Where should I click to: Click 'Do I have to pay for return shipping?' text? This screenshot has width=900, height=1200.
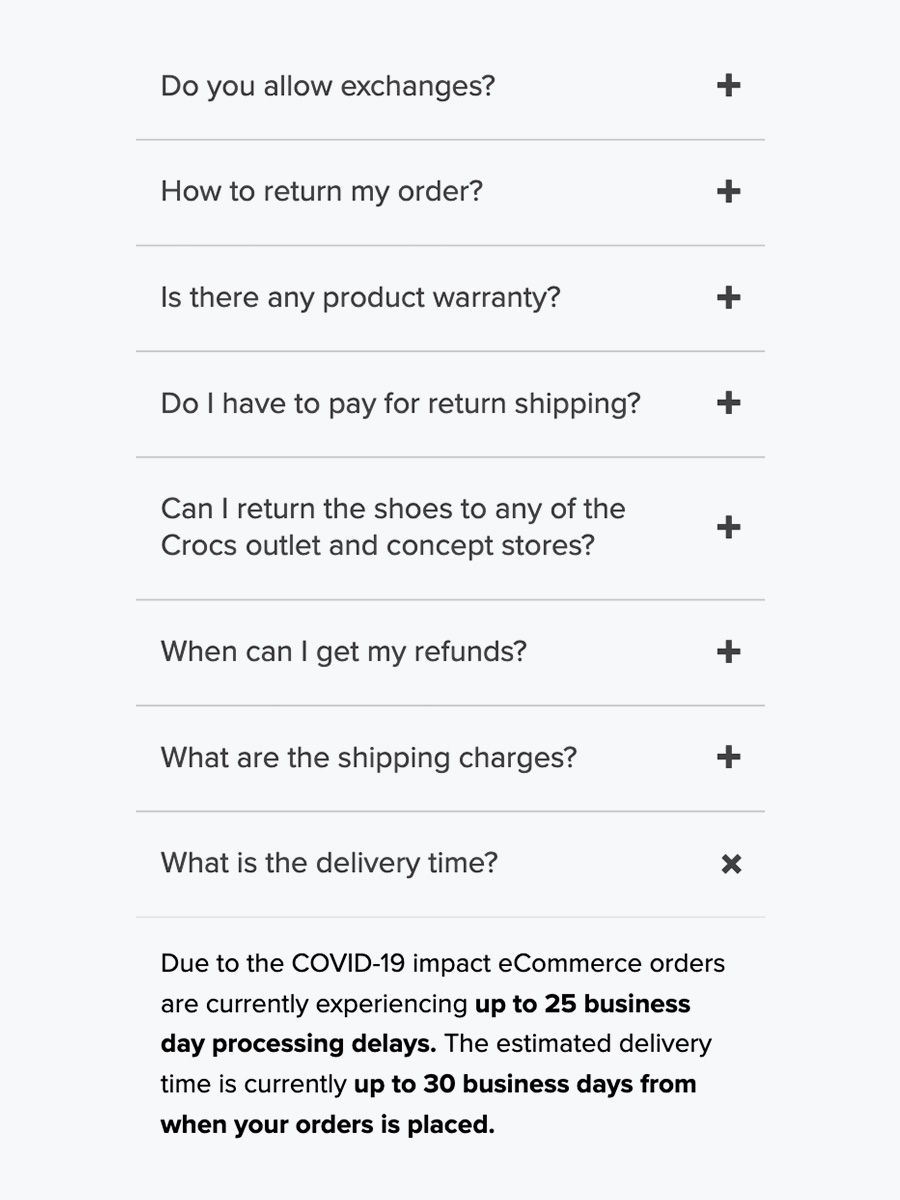tap(400, 403)
